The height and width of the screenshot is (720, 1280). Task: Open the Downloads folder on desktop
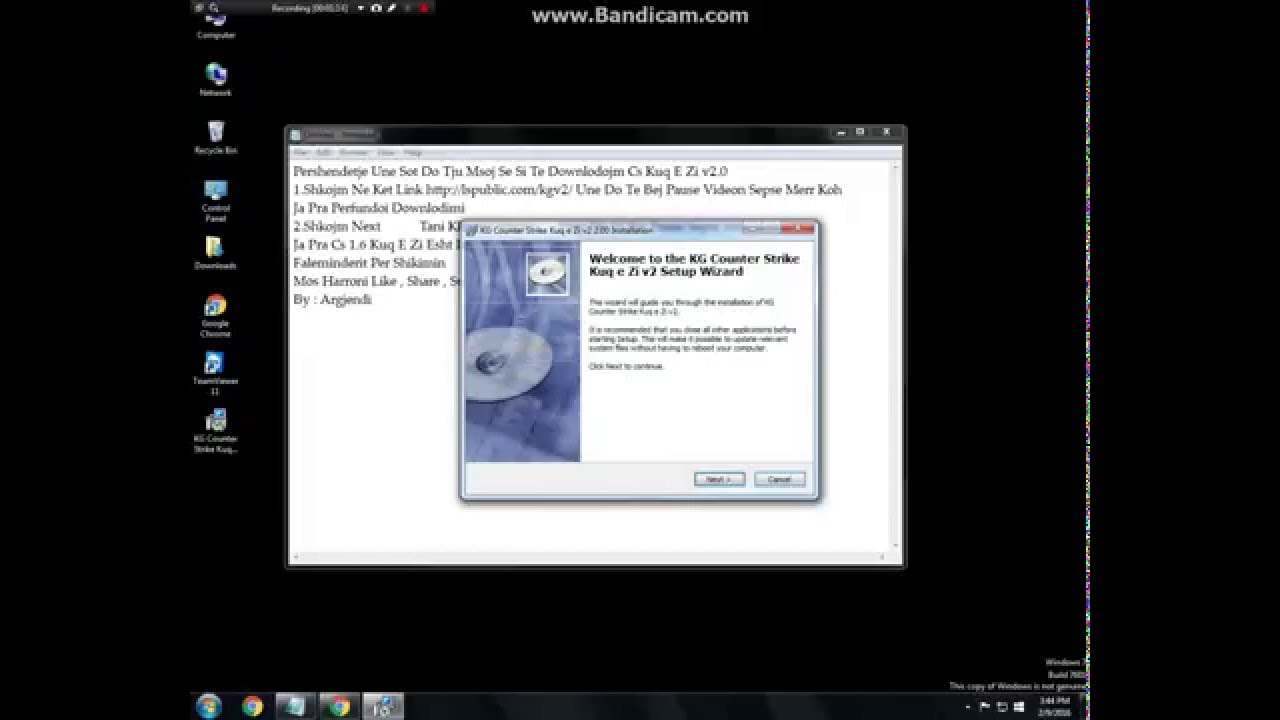(x=216, y=253)
